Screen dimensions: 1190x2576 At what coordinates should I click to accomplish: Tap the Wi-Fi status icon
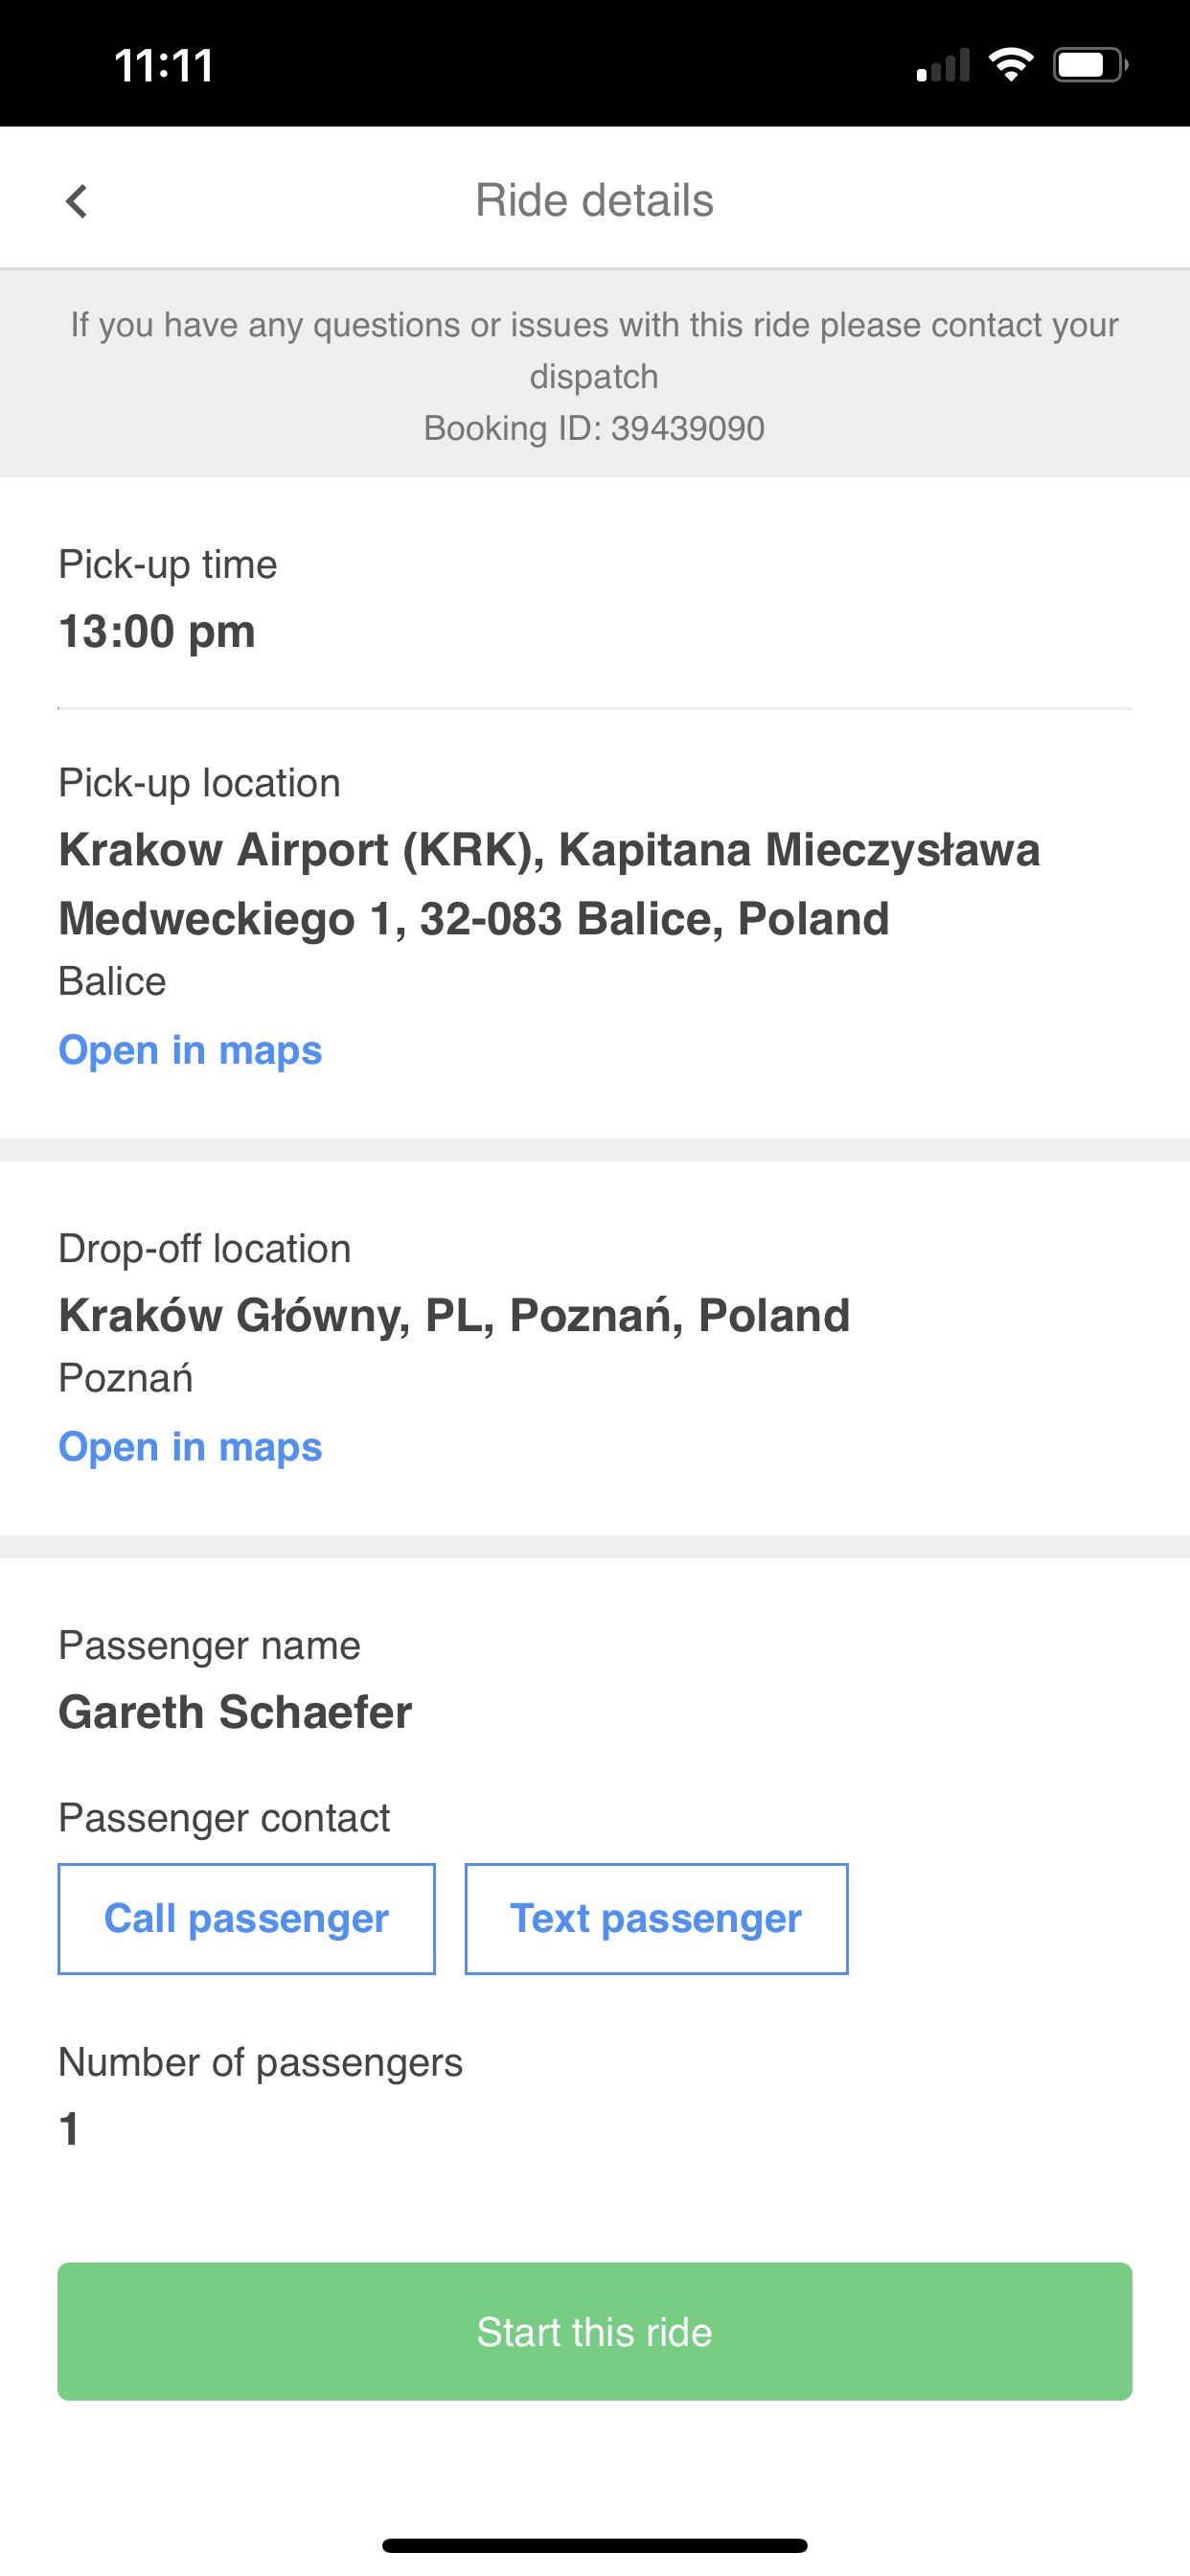pyautogui.click(x=1011, y=65)
